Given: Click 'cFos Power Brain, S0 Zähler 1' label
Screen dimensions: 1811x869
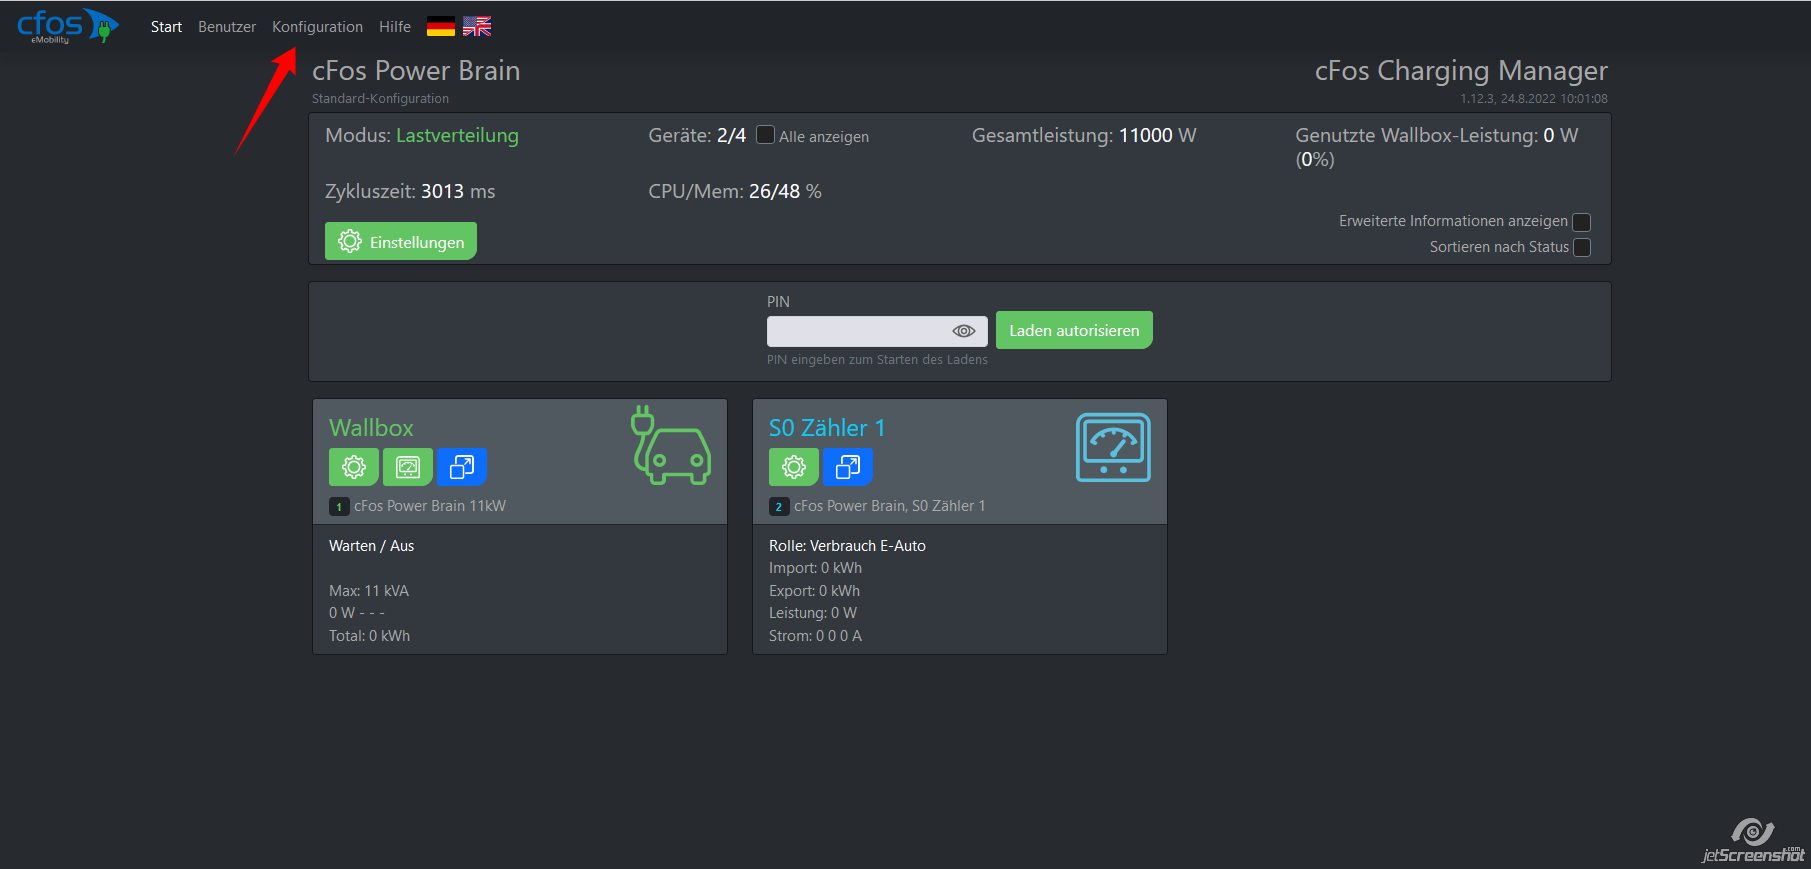Looking at the screenshot, I should [x=889, y=506].
